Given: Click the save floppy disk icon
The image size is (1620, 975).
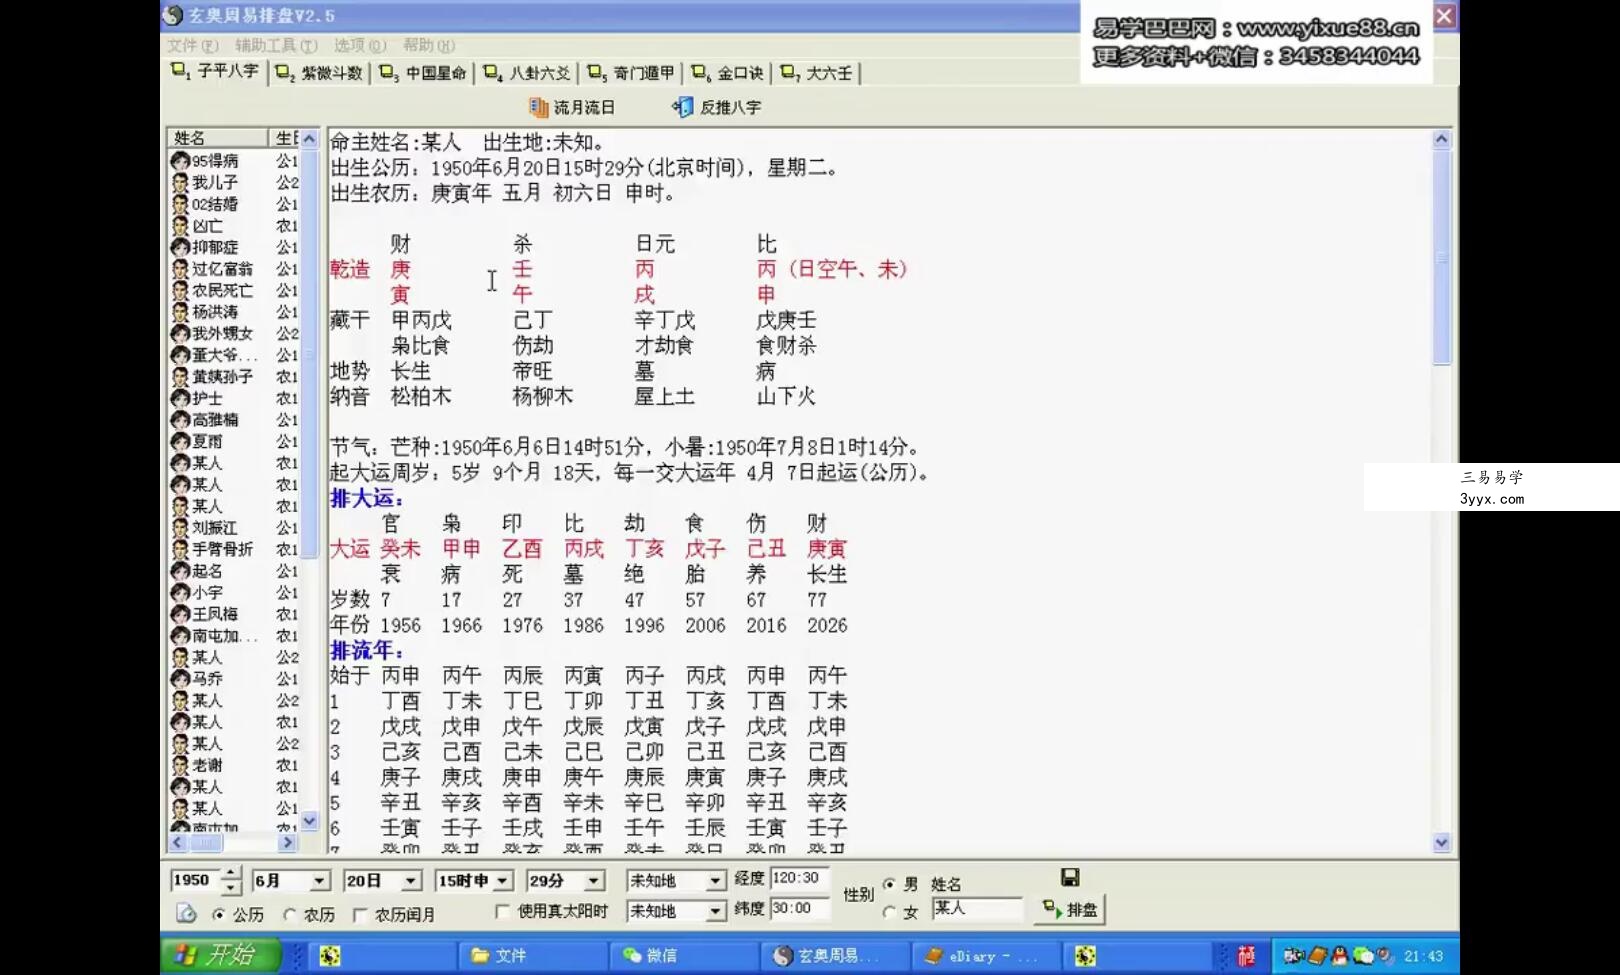Looking at the screenshot, I should coord(1070,877).
